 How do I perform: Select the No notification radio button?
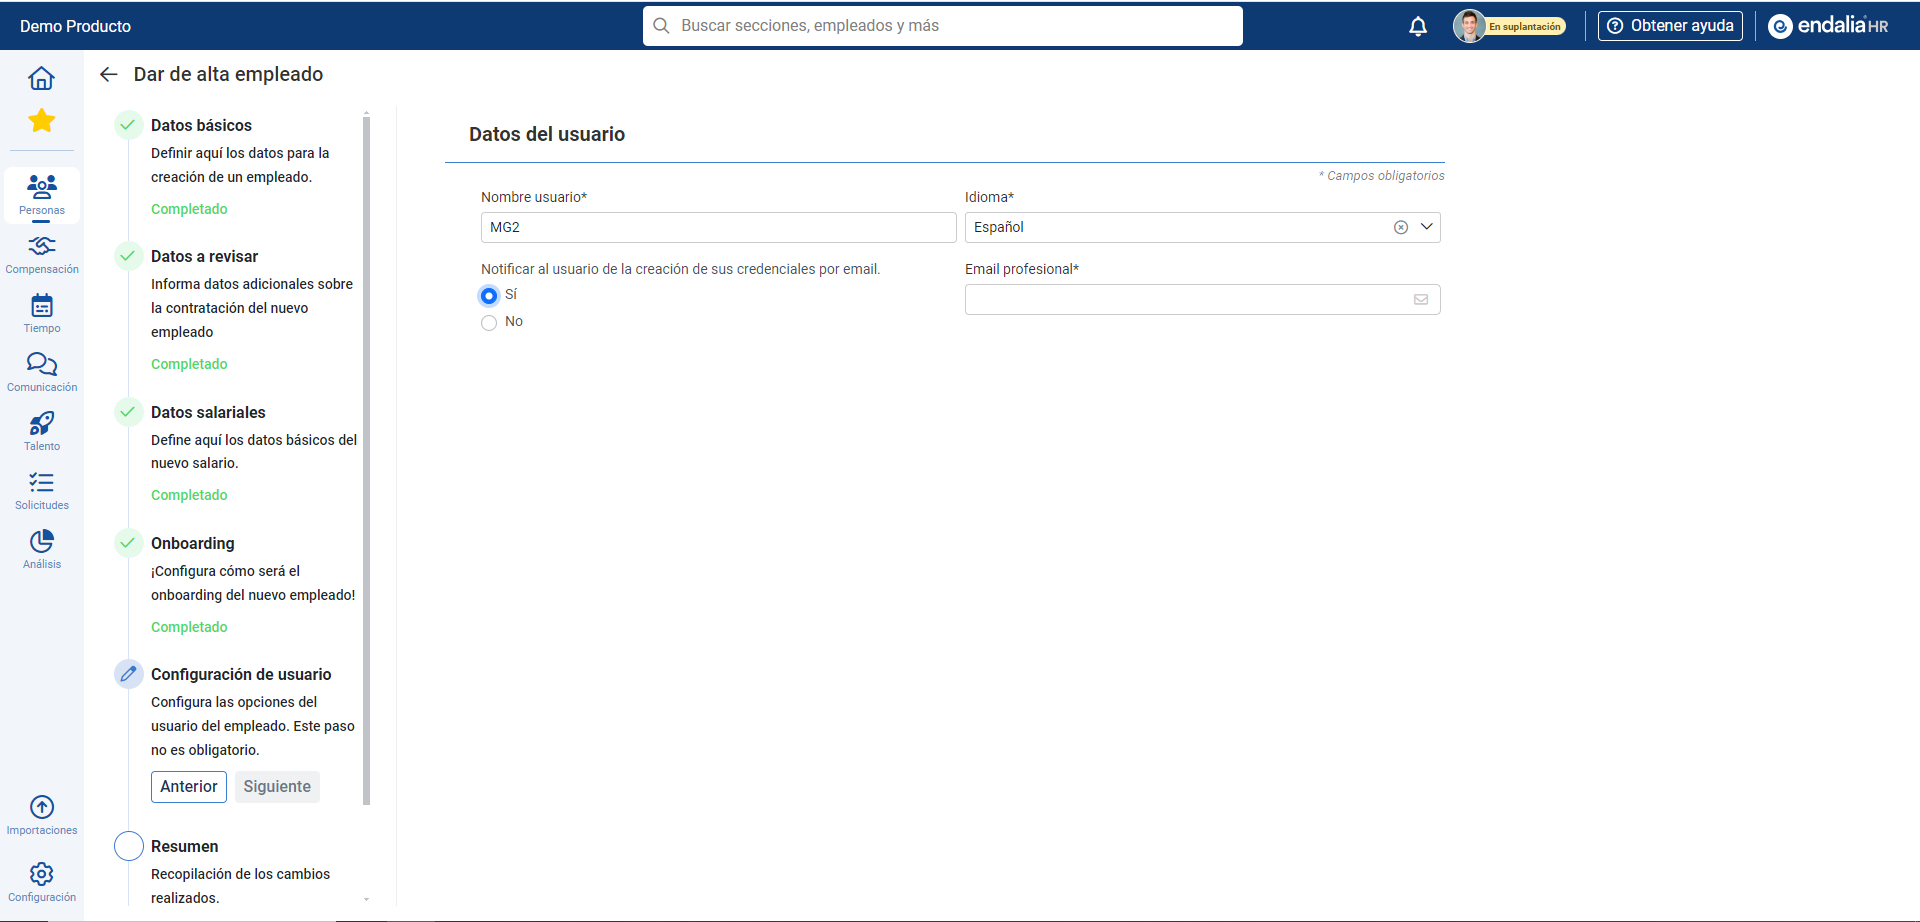pos(489,322)
